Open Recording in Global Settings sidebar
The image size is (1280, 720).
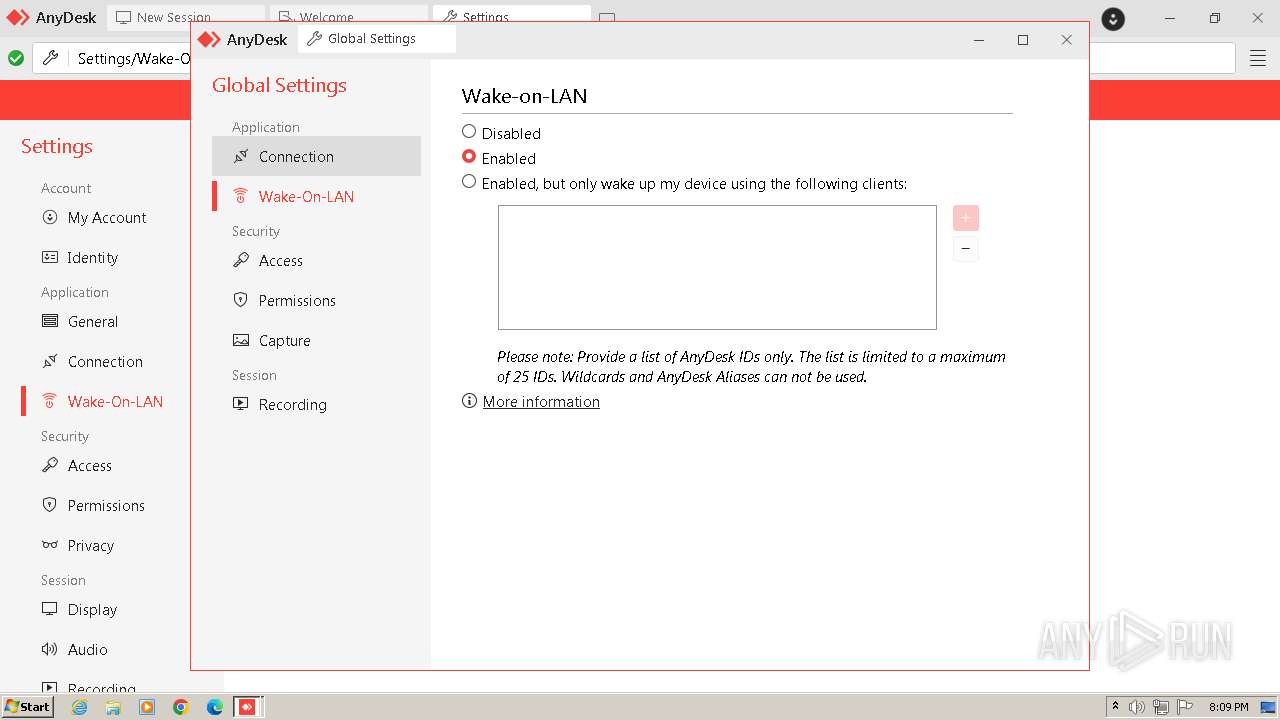coord(316,404)
